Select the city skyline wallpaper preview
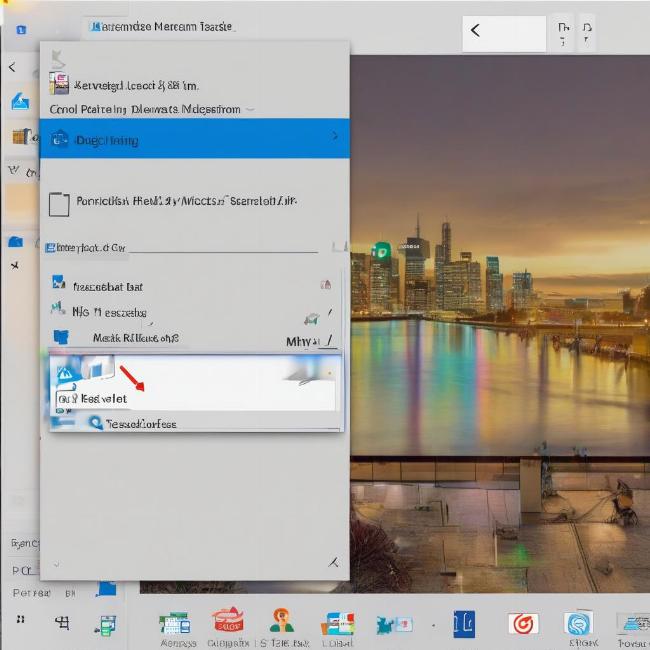 tap(500, 323)
